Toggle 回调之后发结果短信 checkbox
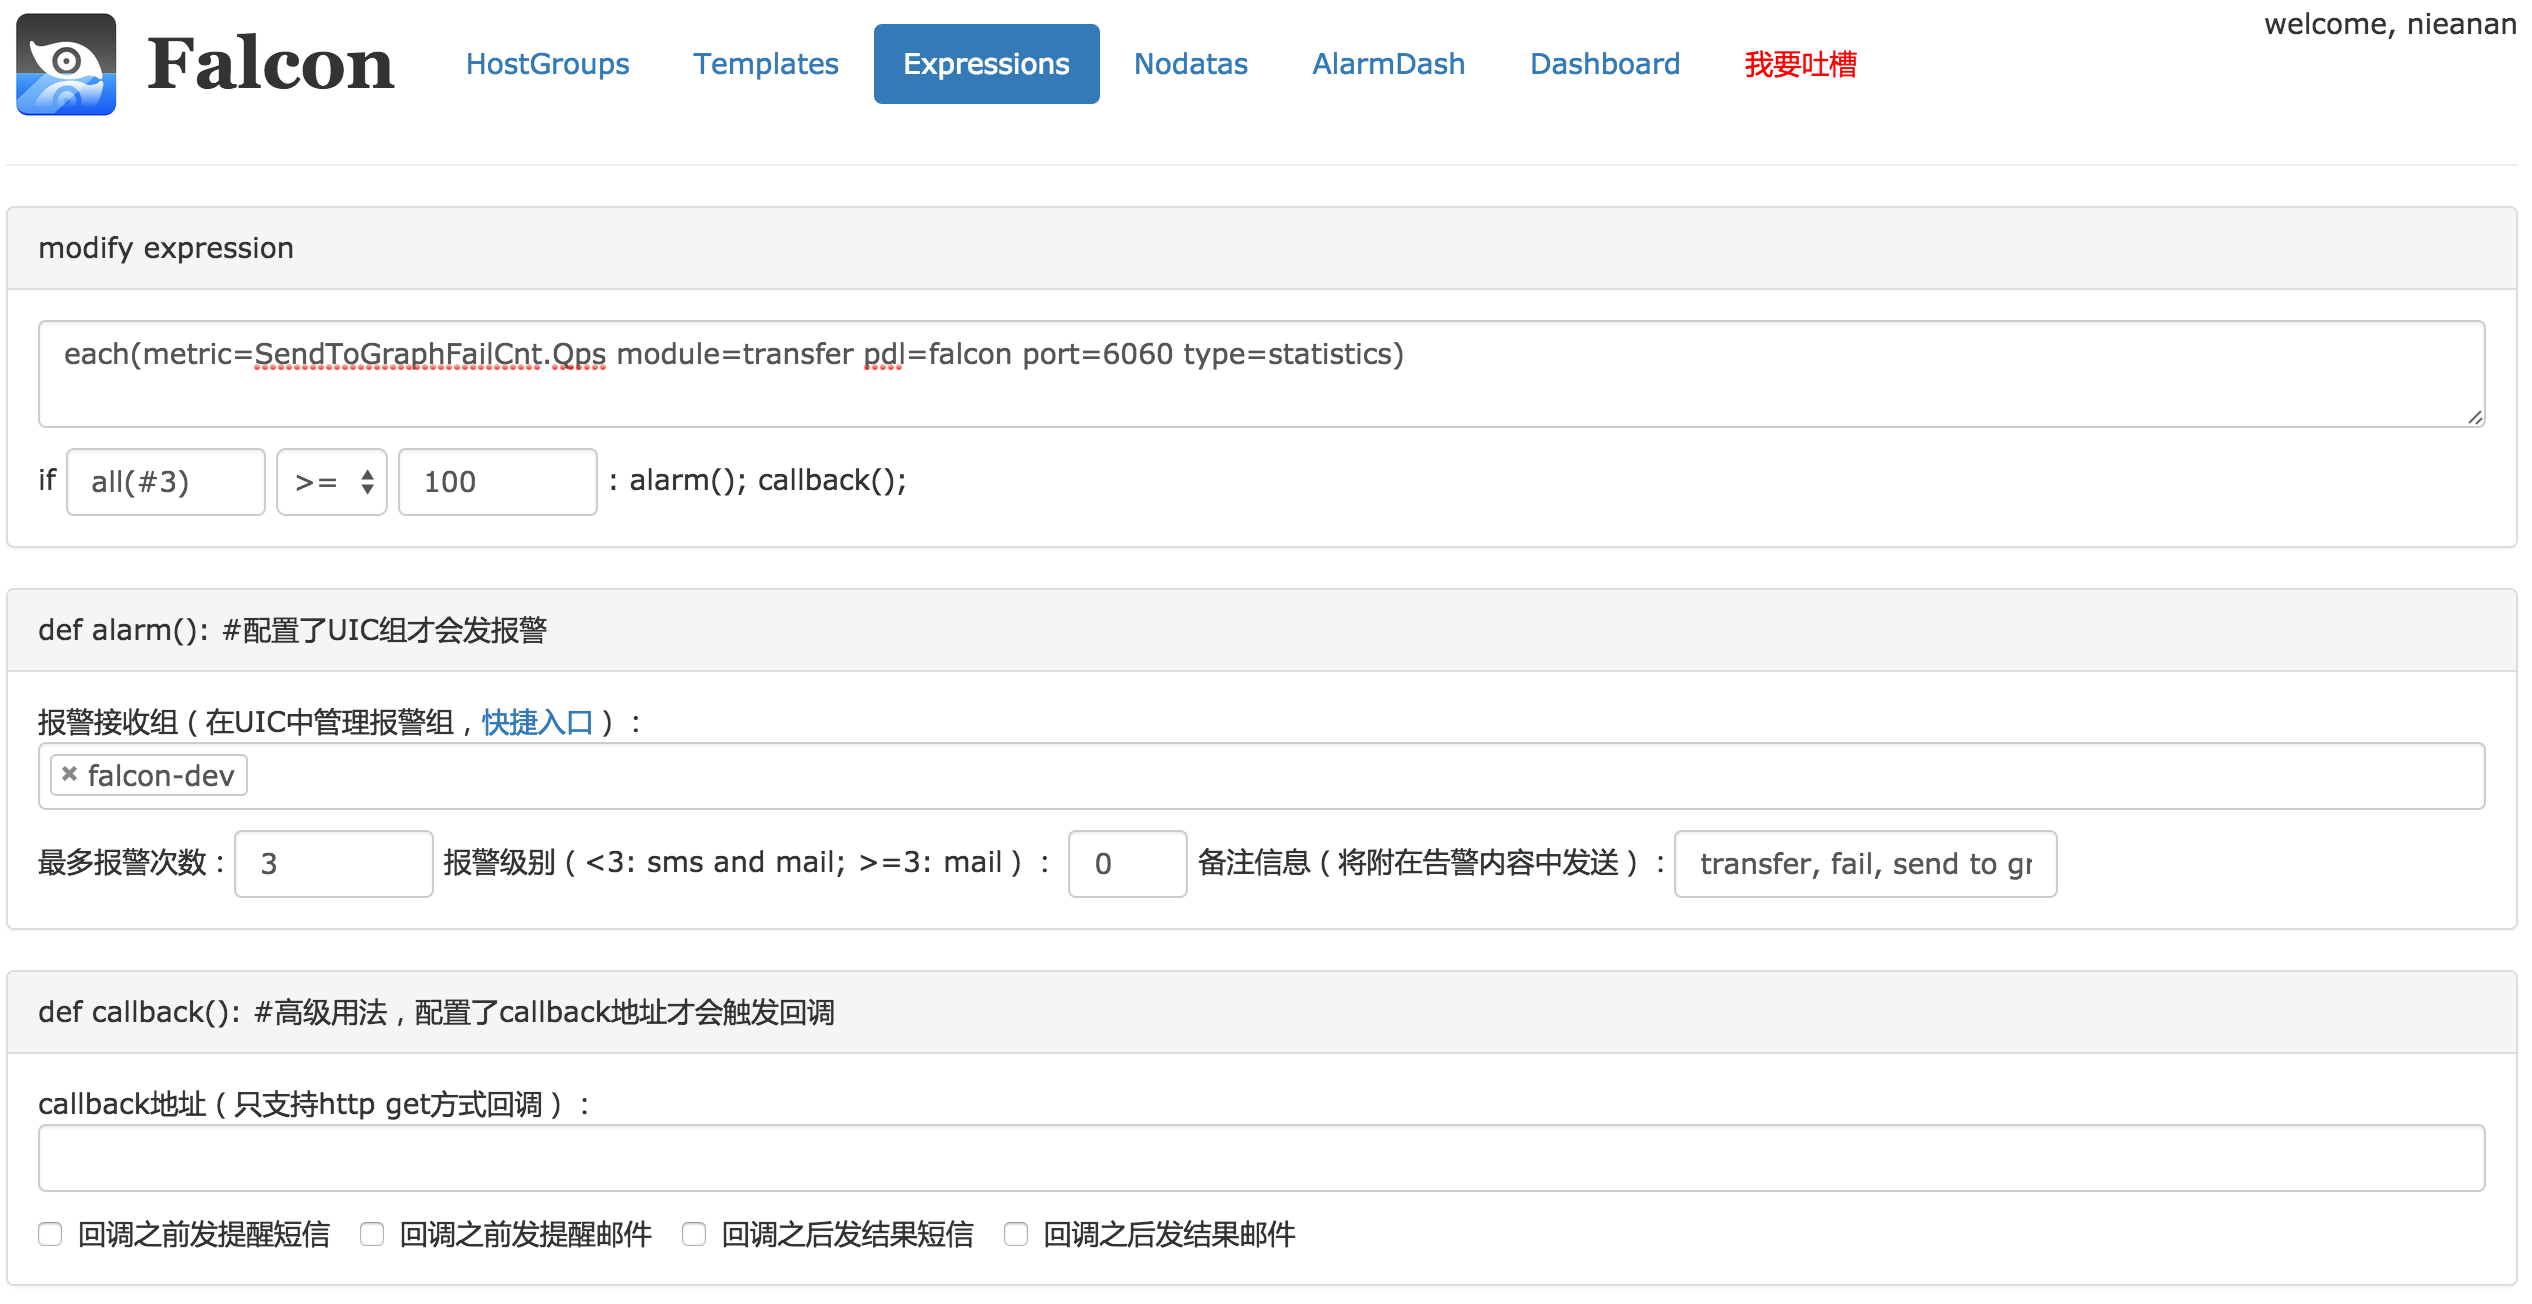Viewport: 2532px width, 1304px height. click(694, 1234)
